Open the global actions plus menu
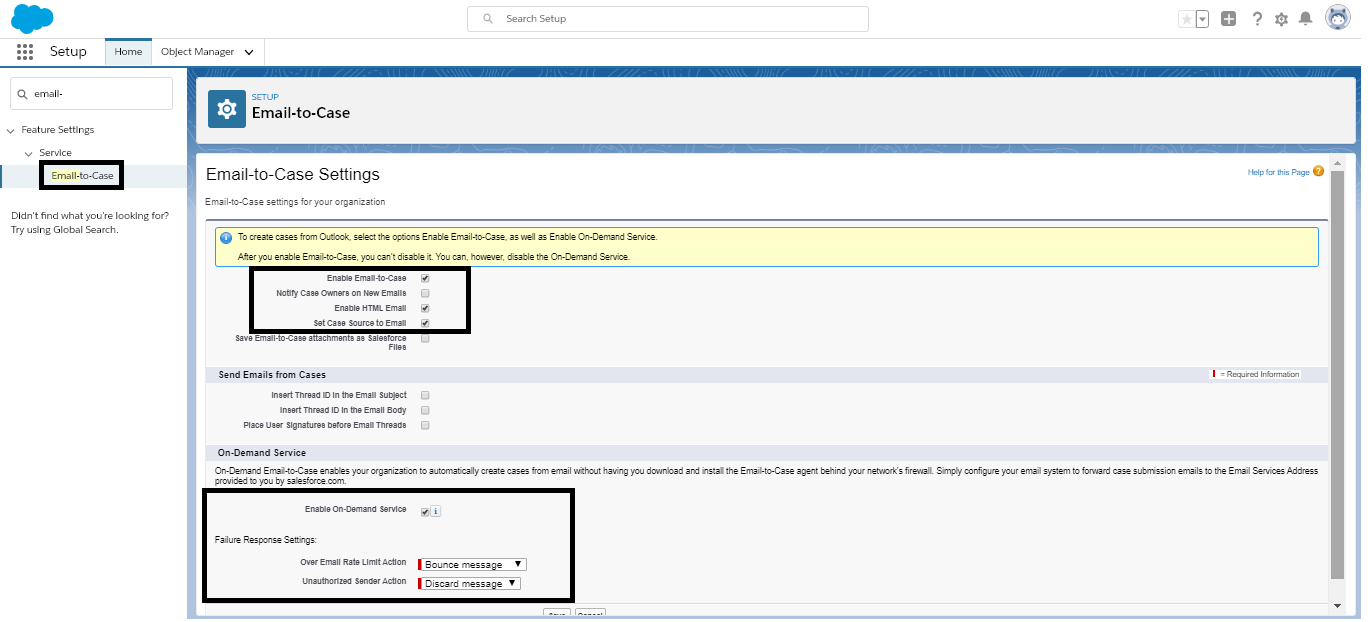 tap(1229, 19)
